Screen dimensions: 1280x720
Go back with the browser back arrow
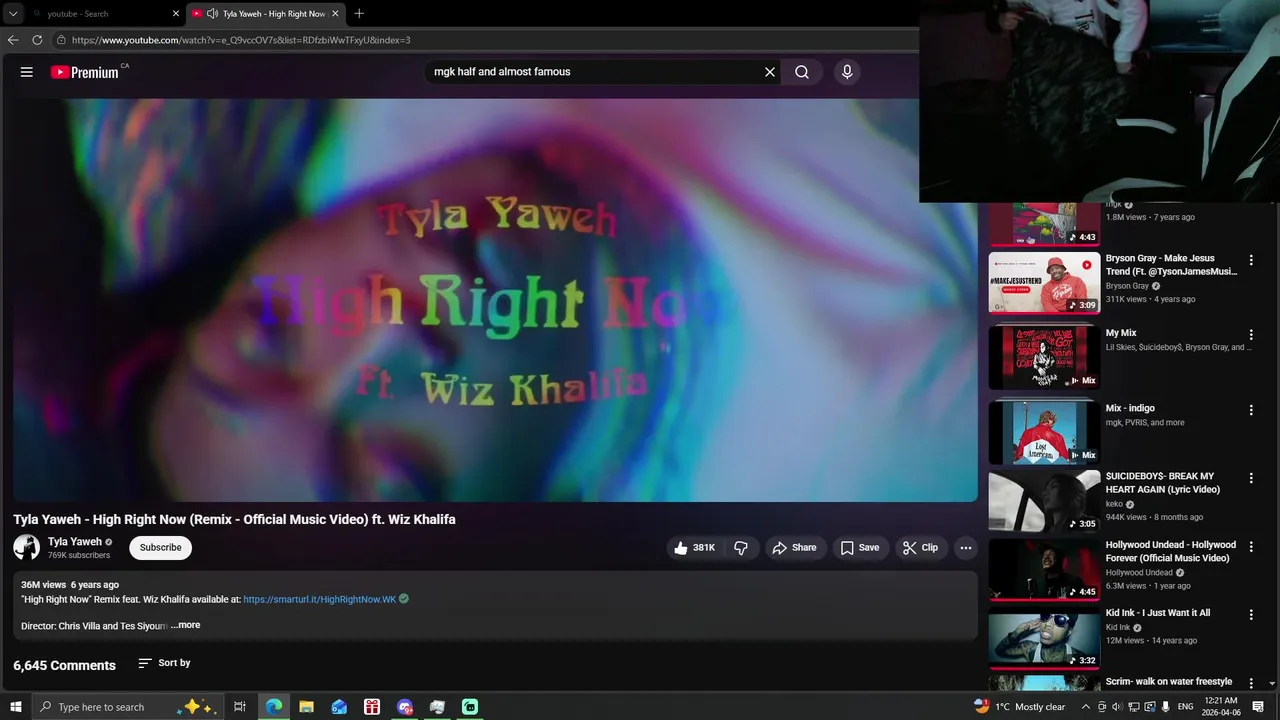13,40
